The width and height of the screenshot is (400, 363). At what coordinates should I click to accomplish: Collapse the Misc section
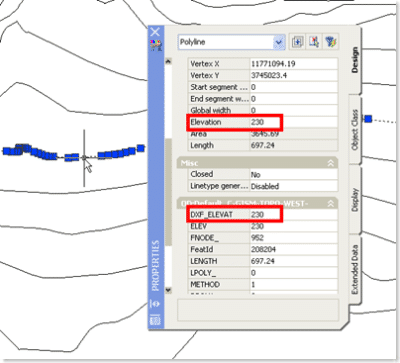point(330,163)
